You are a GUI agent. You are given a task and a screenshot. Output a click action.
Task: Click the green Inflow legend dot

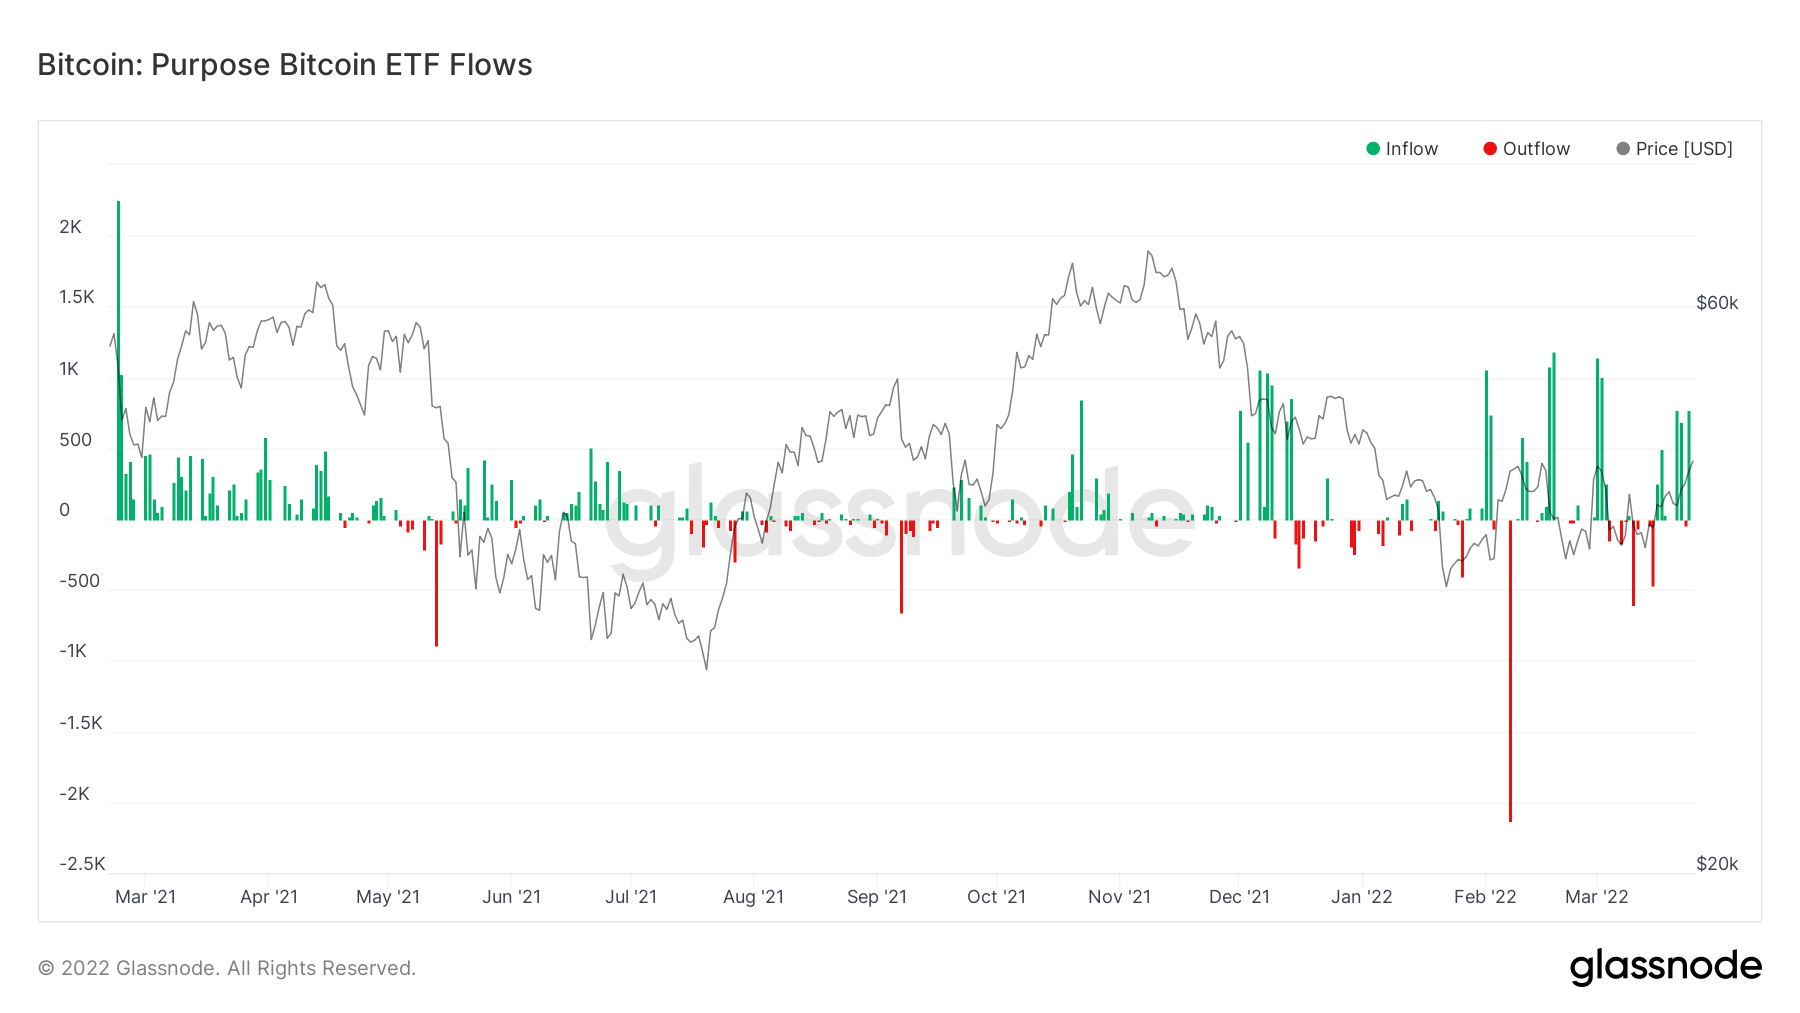pos(1373,149)
